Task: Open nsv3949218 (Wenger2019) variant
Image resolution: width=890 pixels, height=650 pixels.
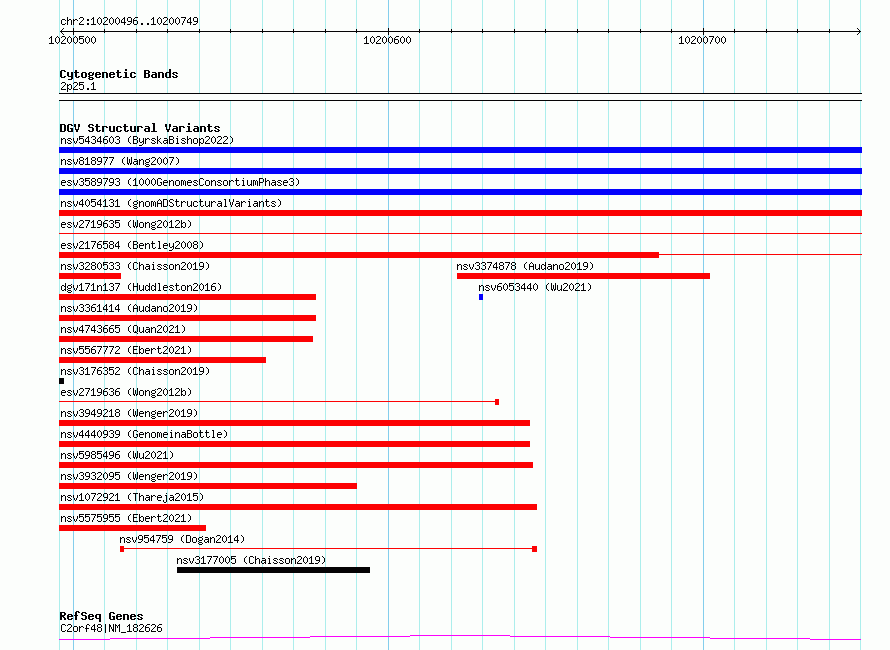Action: click(x=129, y=413)
